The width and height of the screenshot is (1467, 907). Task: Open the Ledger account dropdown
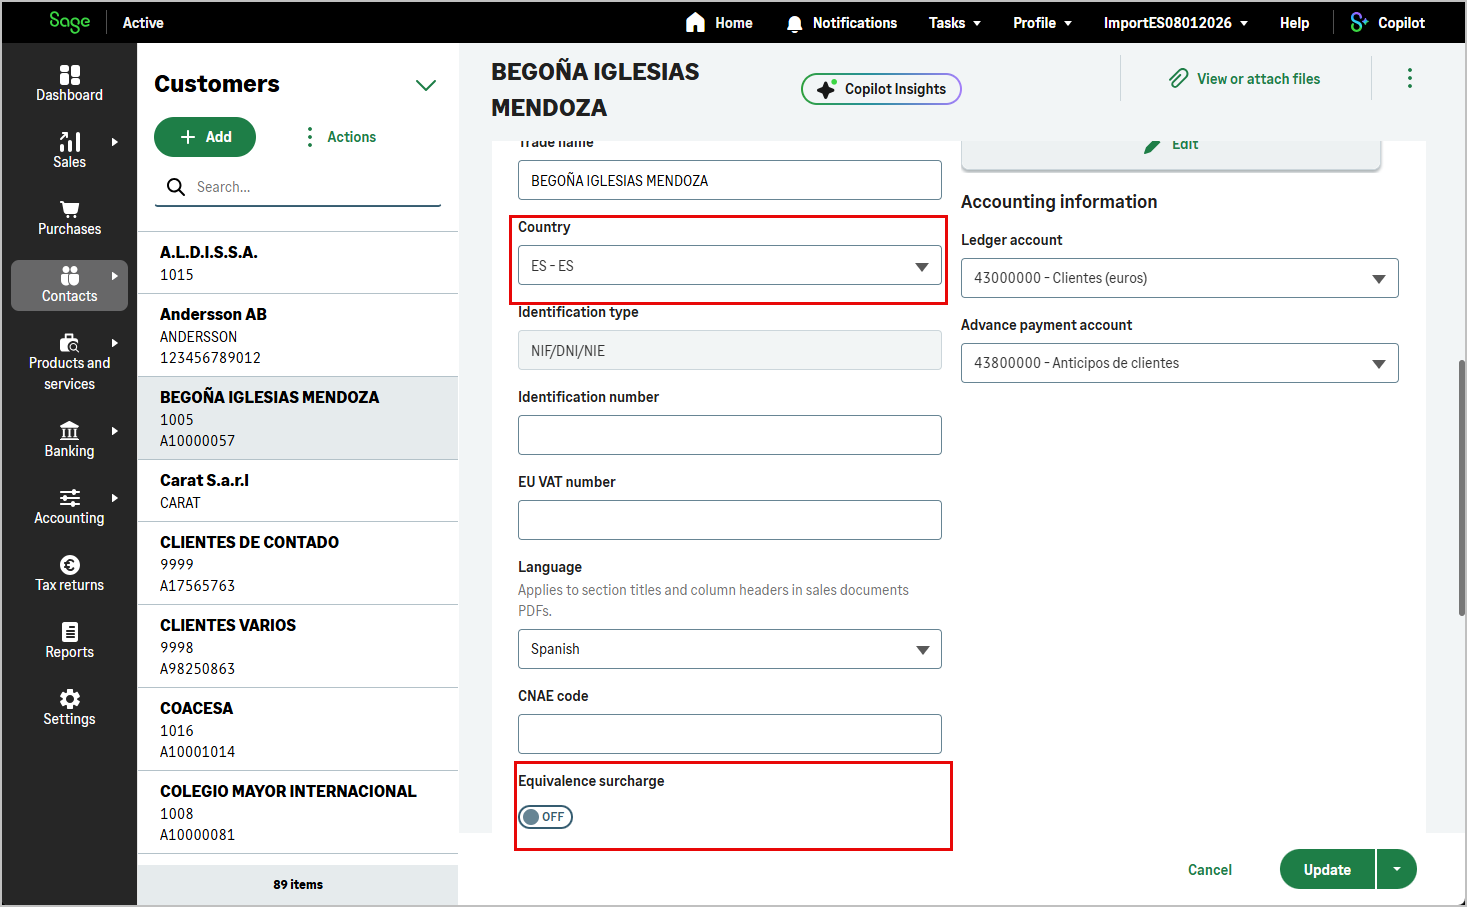coord(1180,278)
